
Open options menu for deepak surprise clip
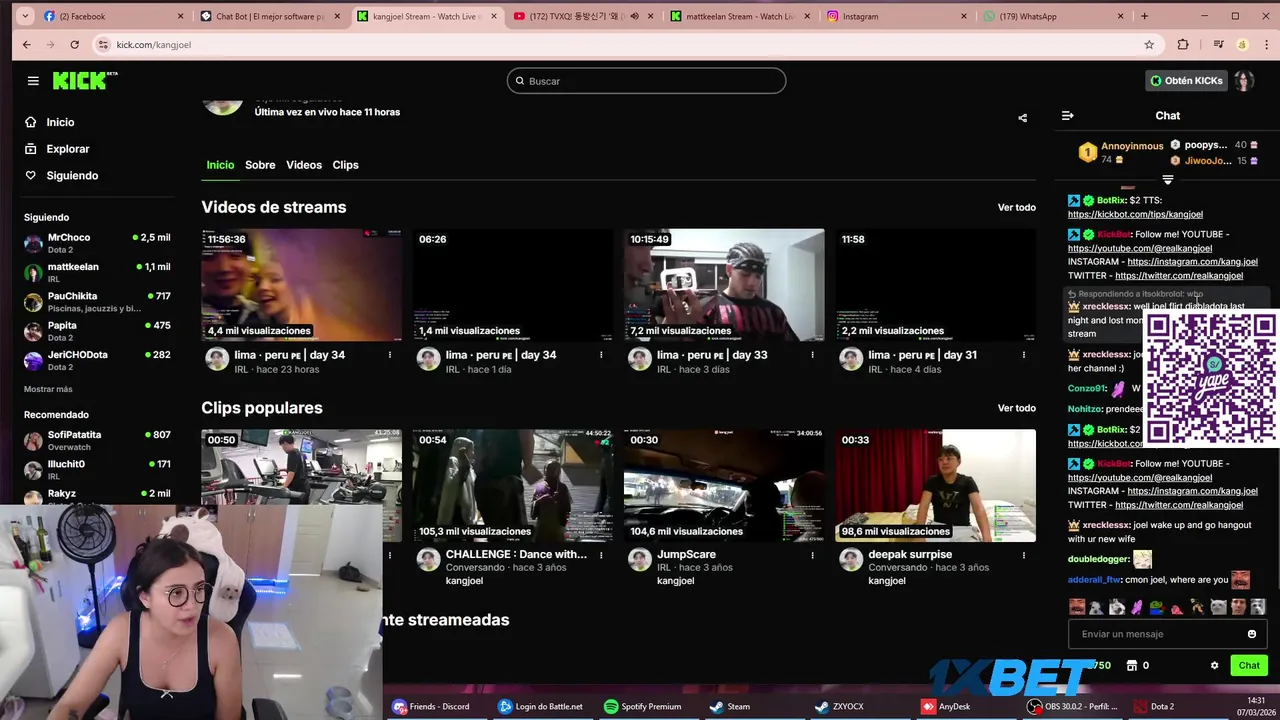click(x=1023, y=555)
